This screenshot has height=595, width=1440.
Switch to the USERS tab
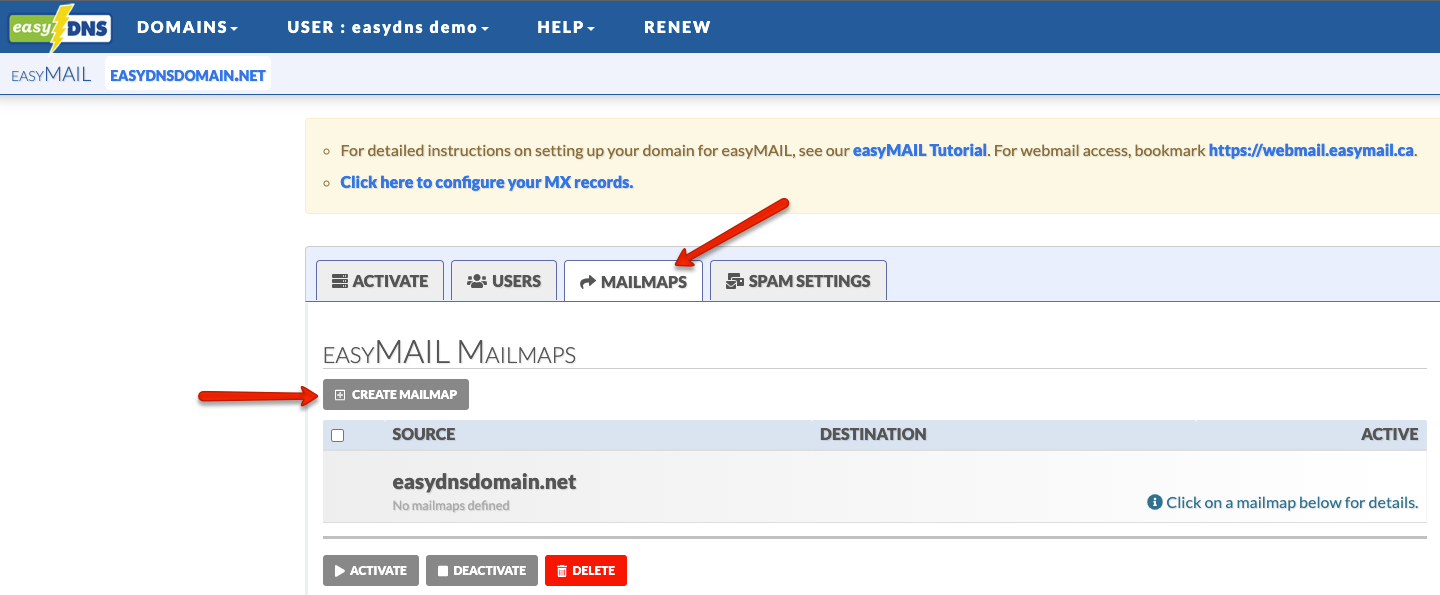(504, 281)
